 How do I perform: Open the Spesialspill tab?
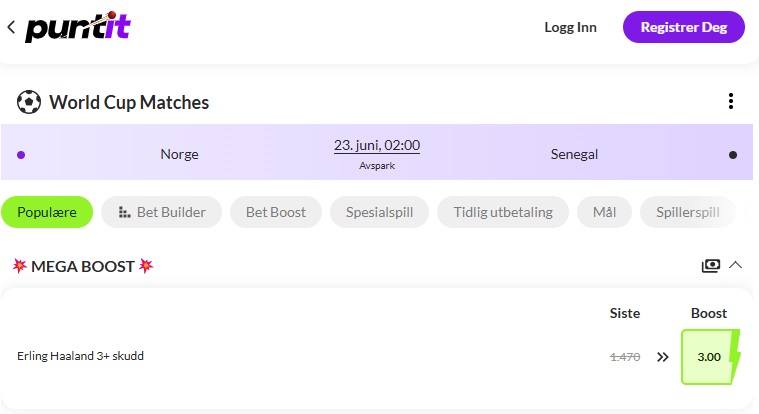click(380, 212)
